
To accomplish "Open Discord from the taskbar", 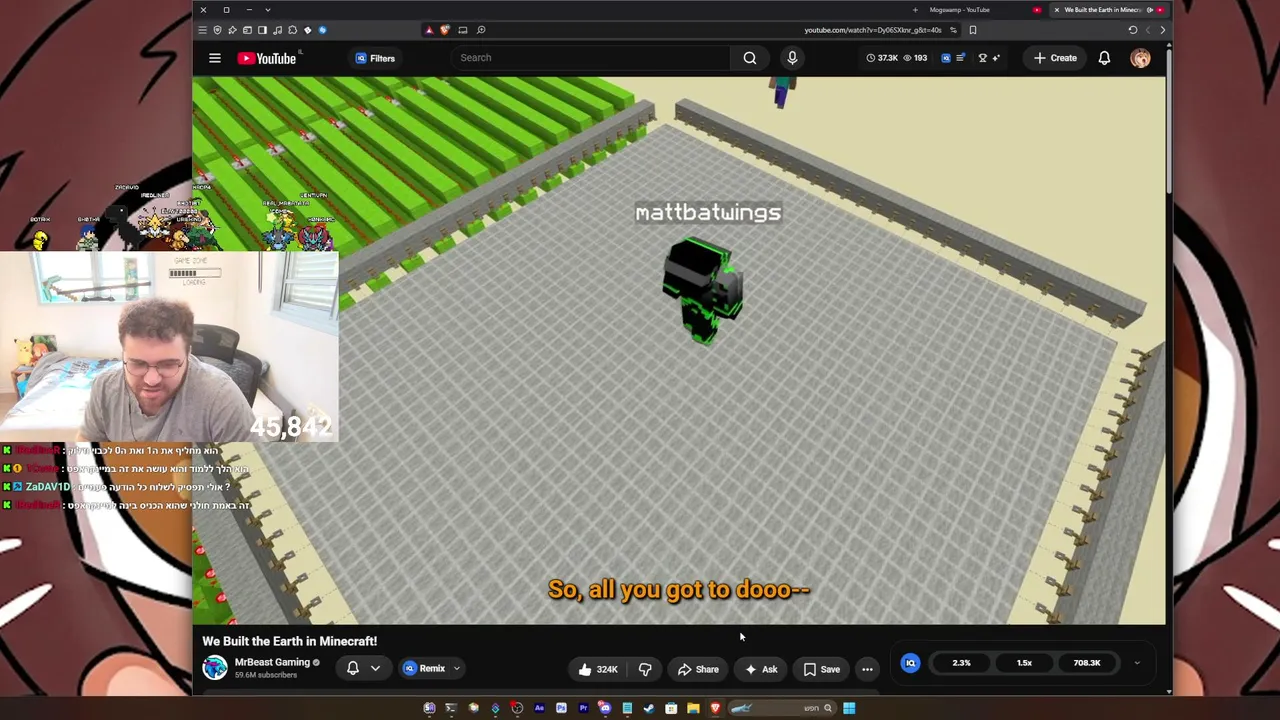I will point(605,708).
